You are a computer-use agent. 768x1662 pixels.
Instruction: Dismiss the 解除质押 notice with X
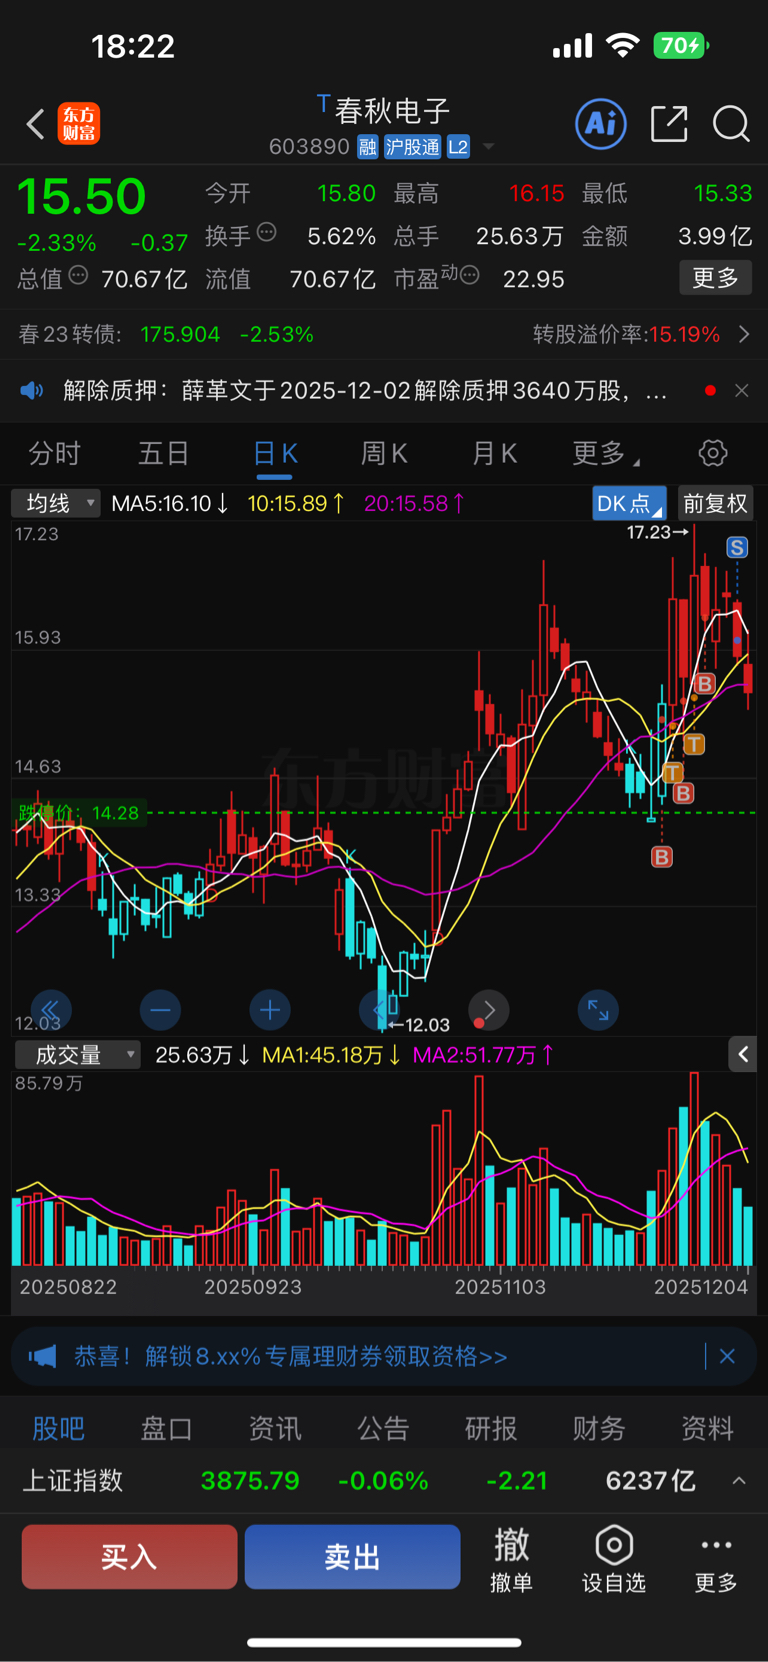(742, 390)
